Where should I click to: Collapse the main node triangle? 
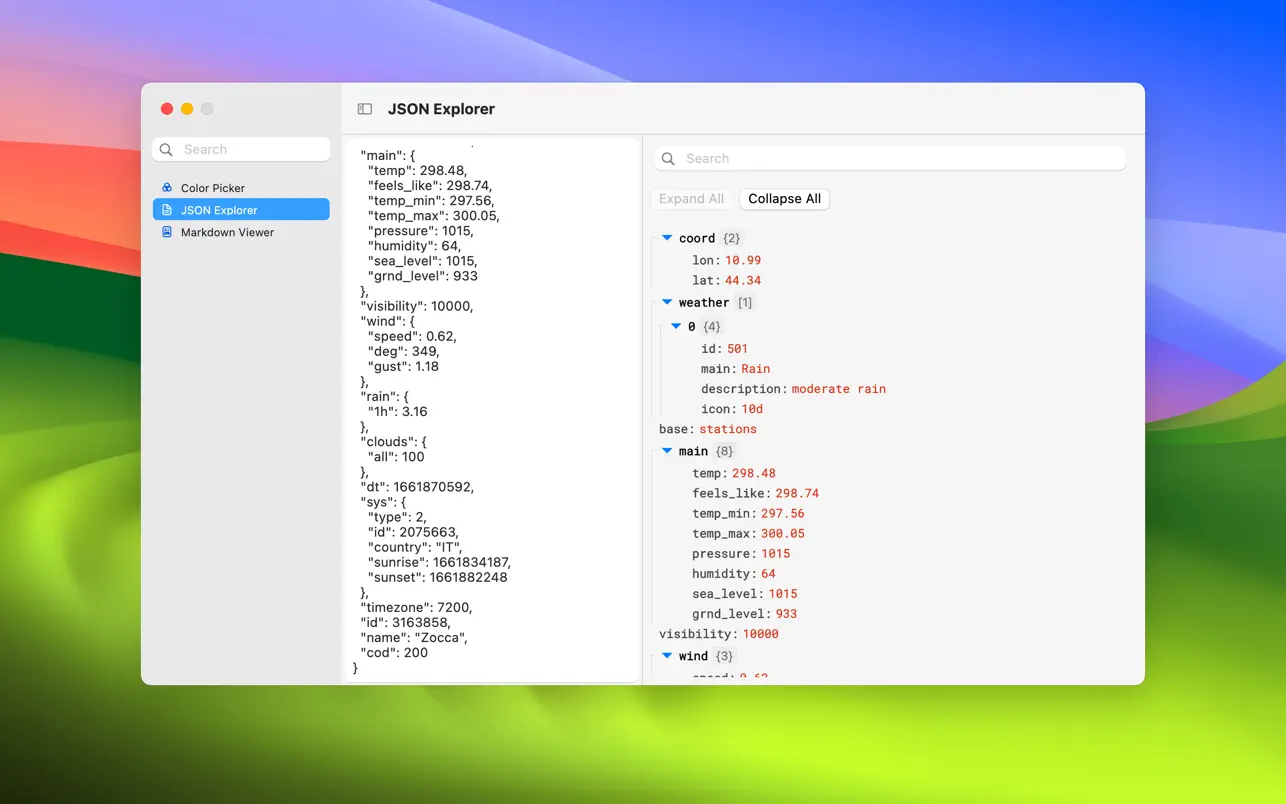(x=667, y=451)
